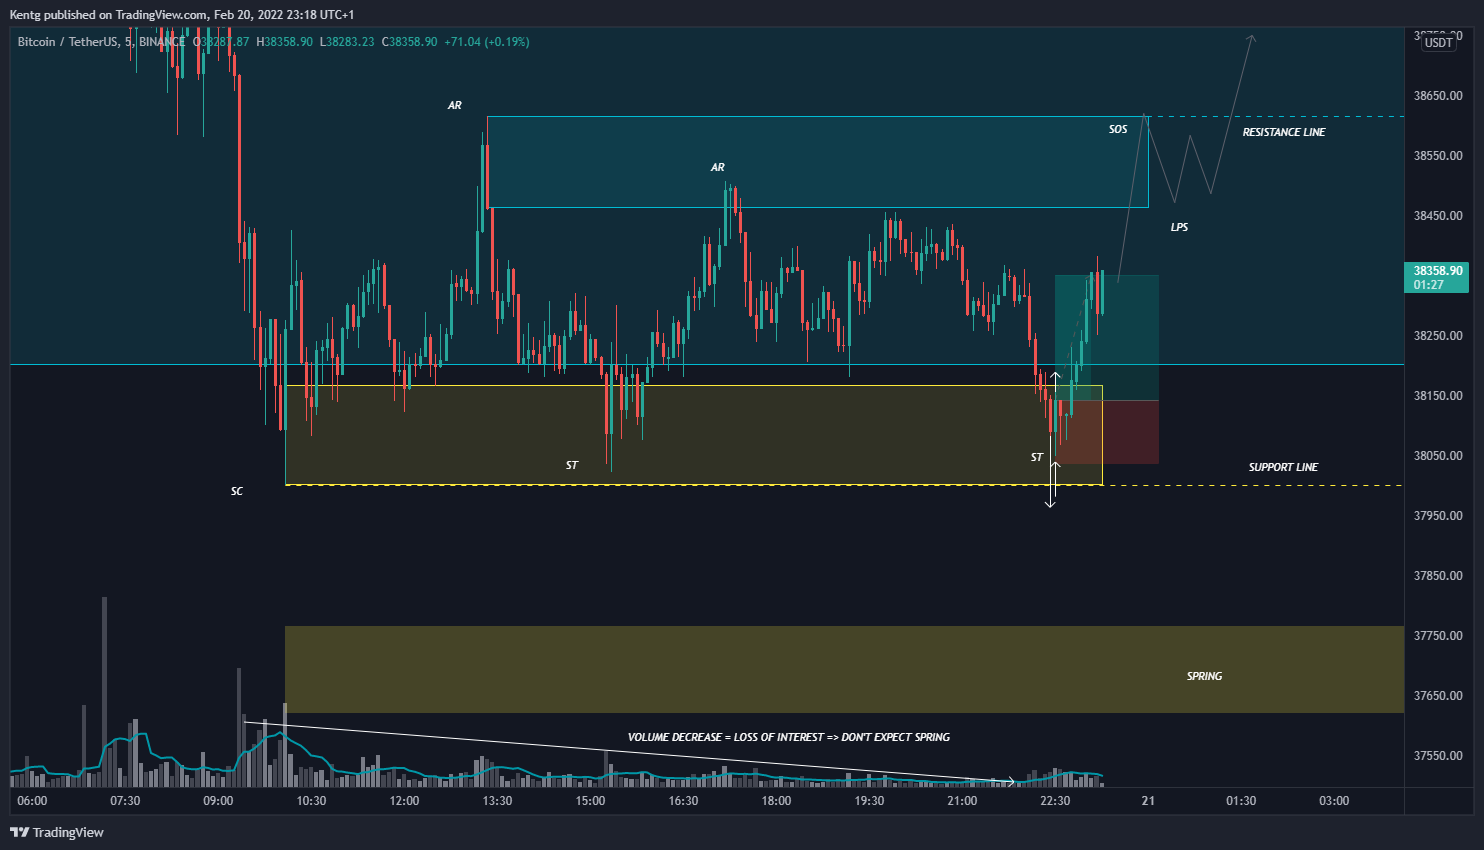Click the 38550.00 price axis label
The image size is (1484, 850).
1438,156
